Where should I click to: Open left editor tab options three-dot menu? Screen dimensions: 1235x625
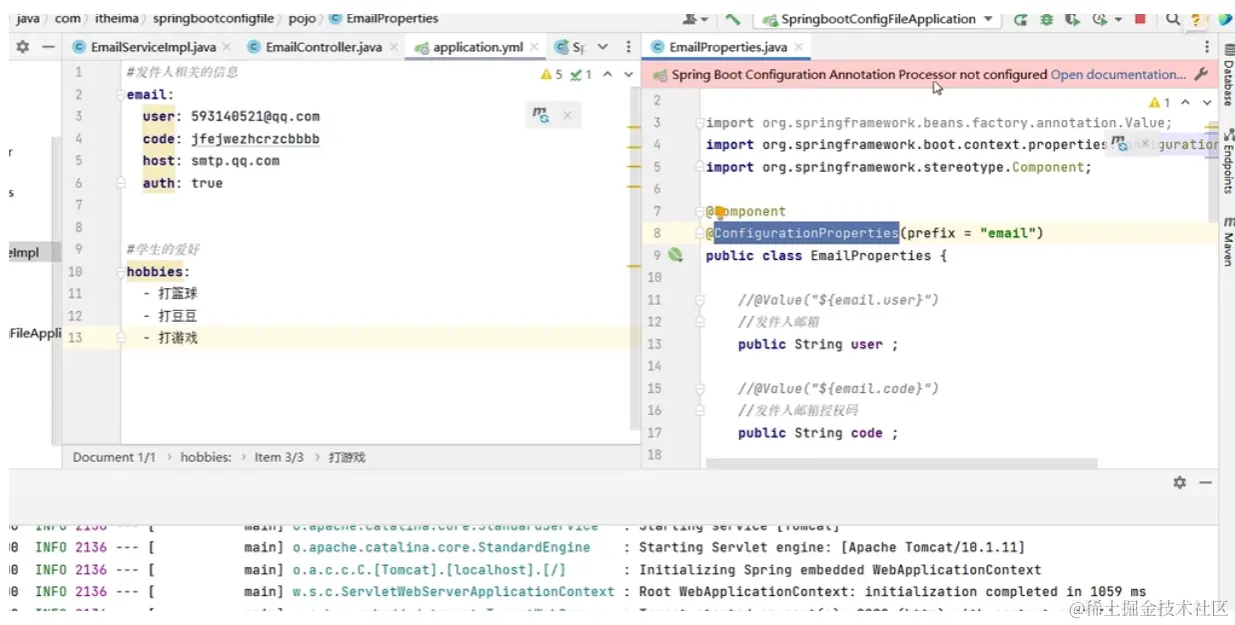pos(628,47)
